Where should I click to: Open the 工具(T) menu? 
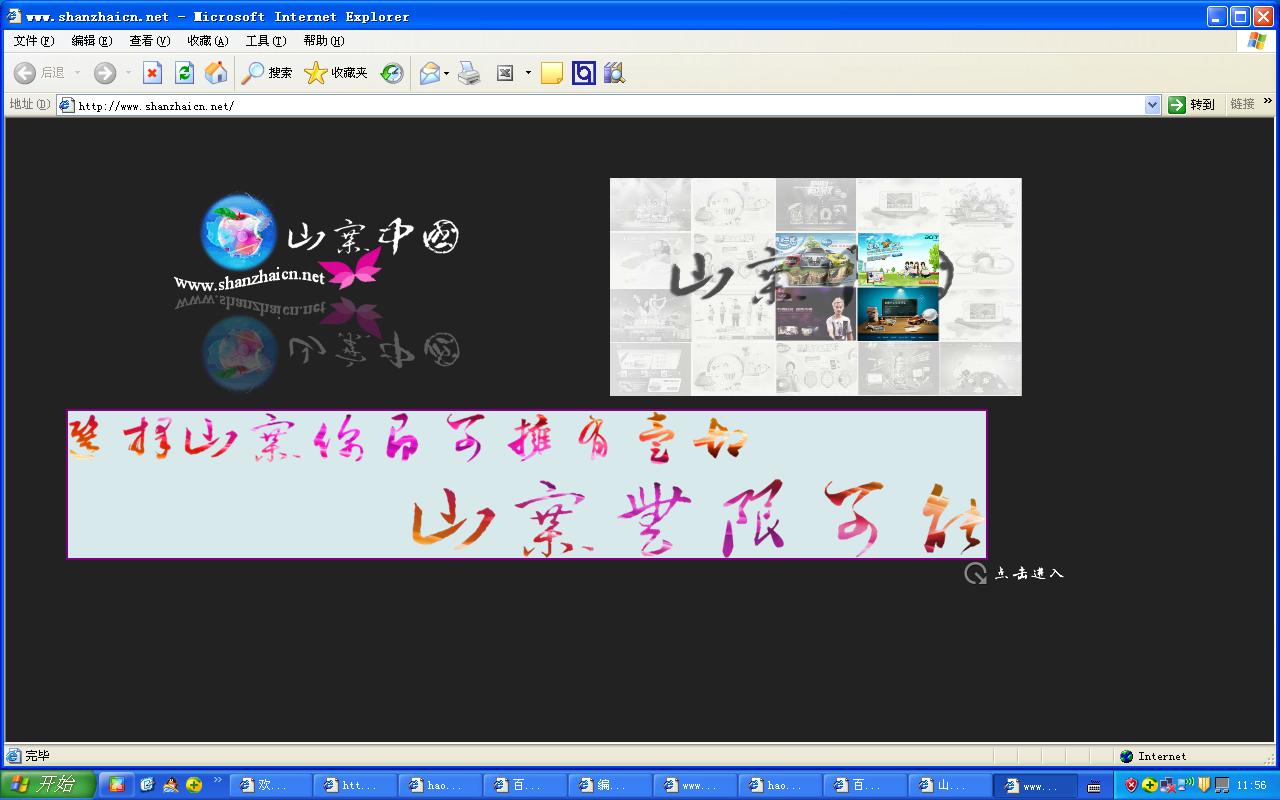tap(265, 41)
